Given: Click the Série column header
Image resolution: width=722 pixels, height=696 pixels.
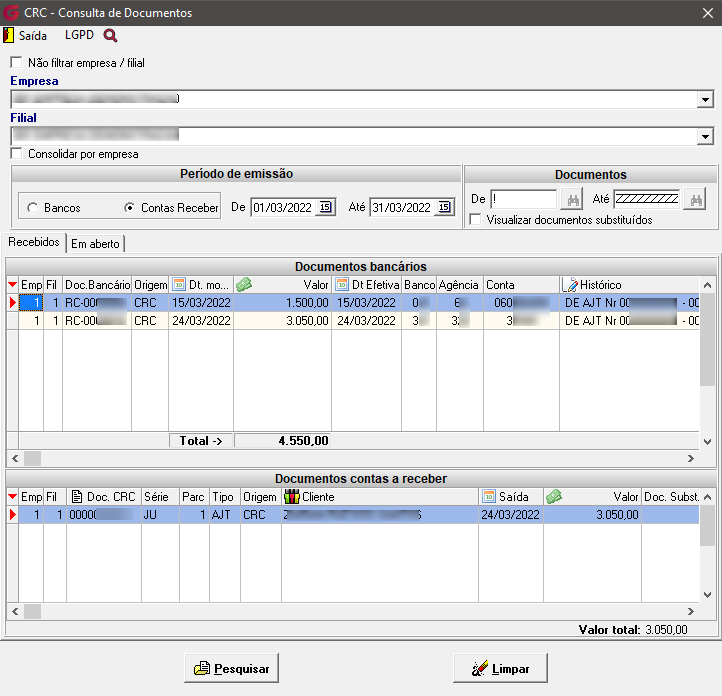Looking at the screenshot, I should (x=160, y=497).
